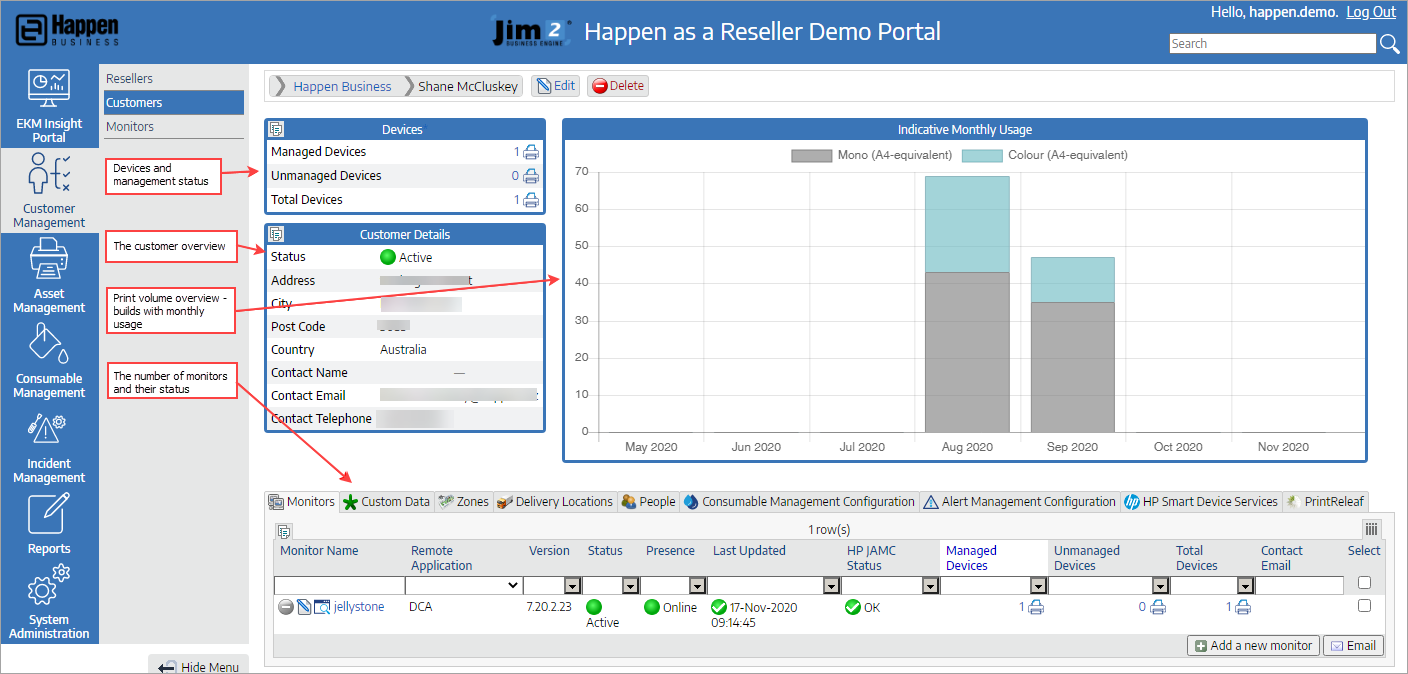Switch to the Custom Data tab
Viewport: 1408px width, 674px height.
pos(386,501)
